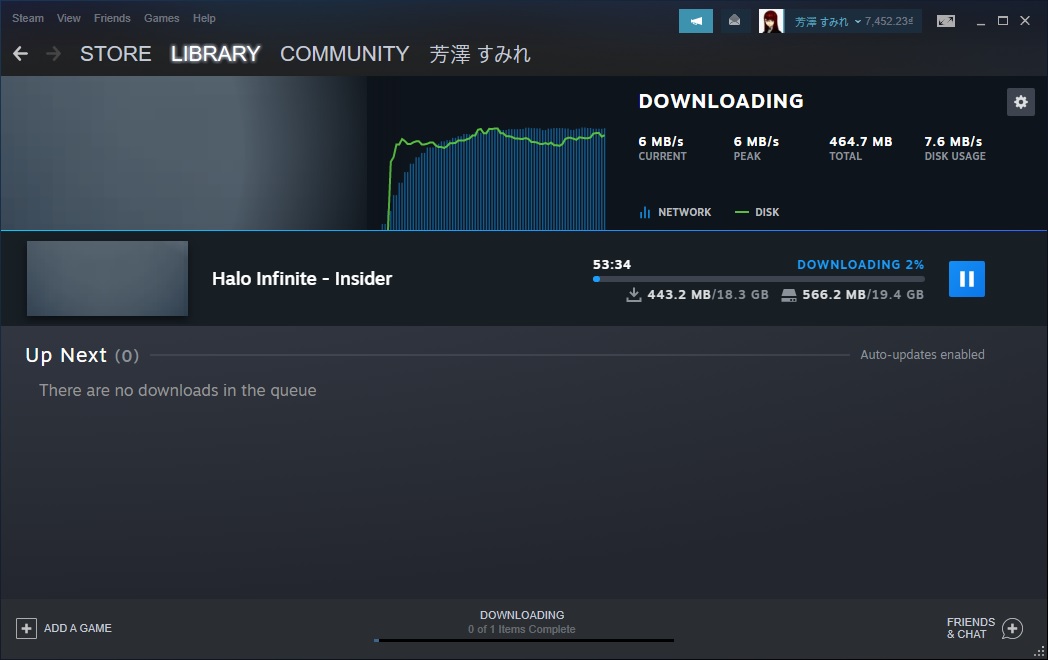Open the announcements megaphone icon
The image size is (1048, 660).
pyautogui.click(x=696, y=21)
